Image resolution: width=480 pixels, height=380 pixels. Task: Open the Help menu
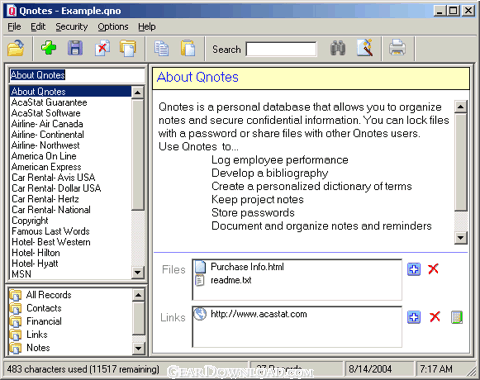click(147, 27)
